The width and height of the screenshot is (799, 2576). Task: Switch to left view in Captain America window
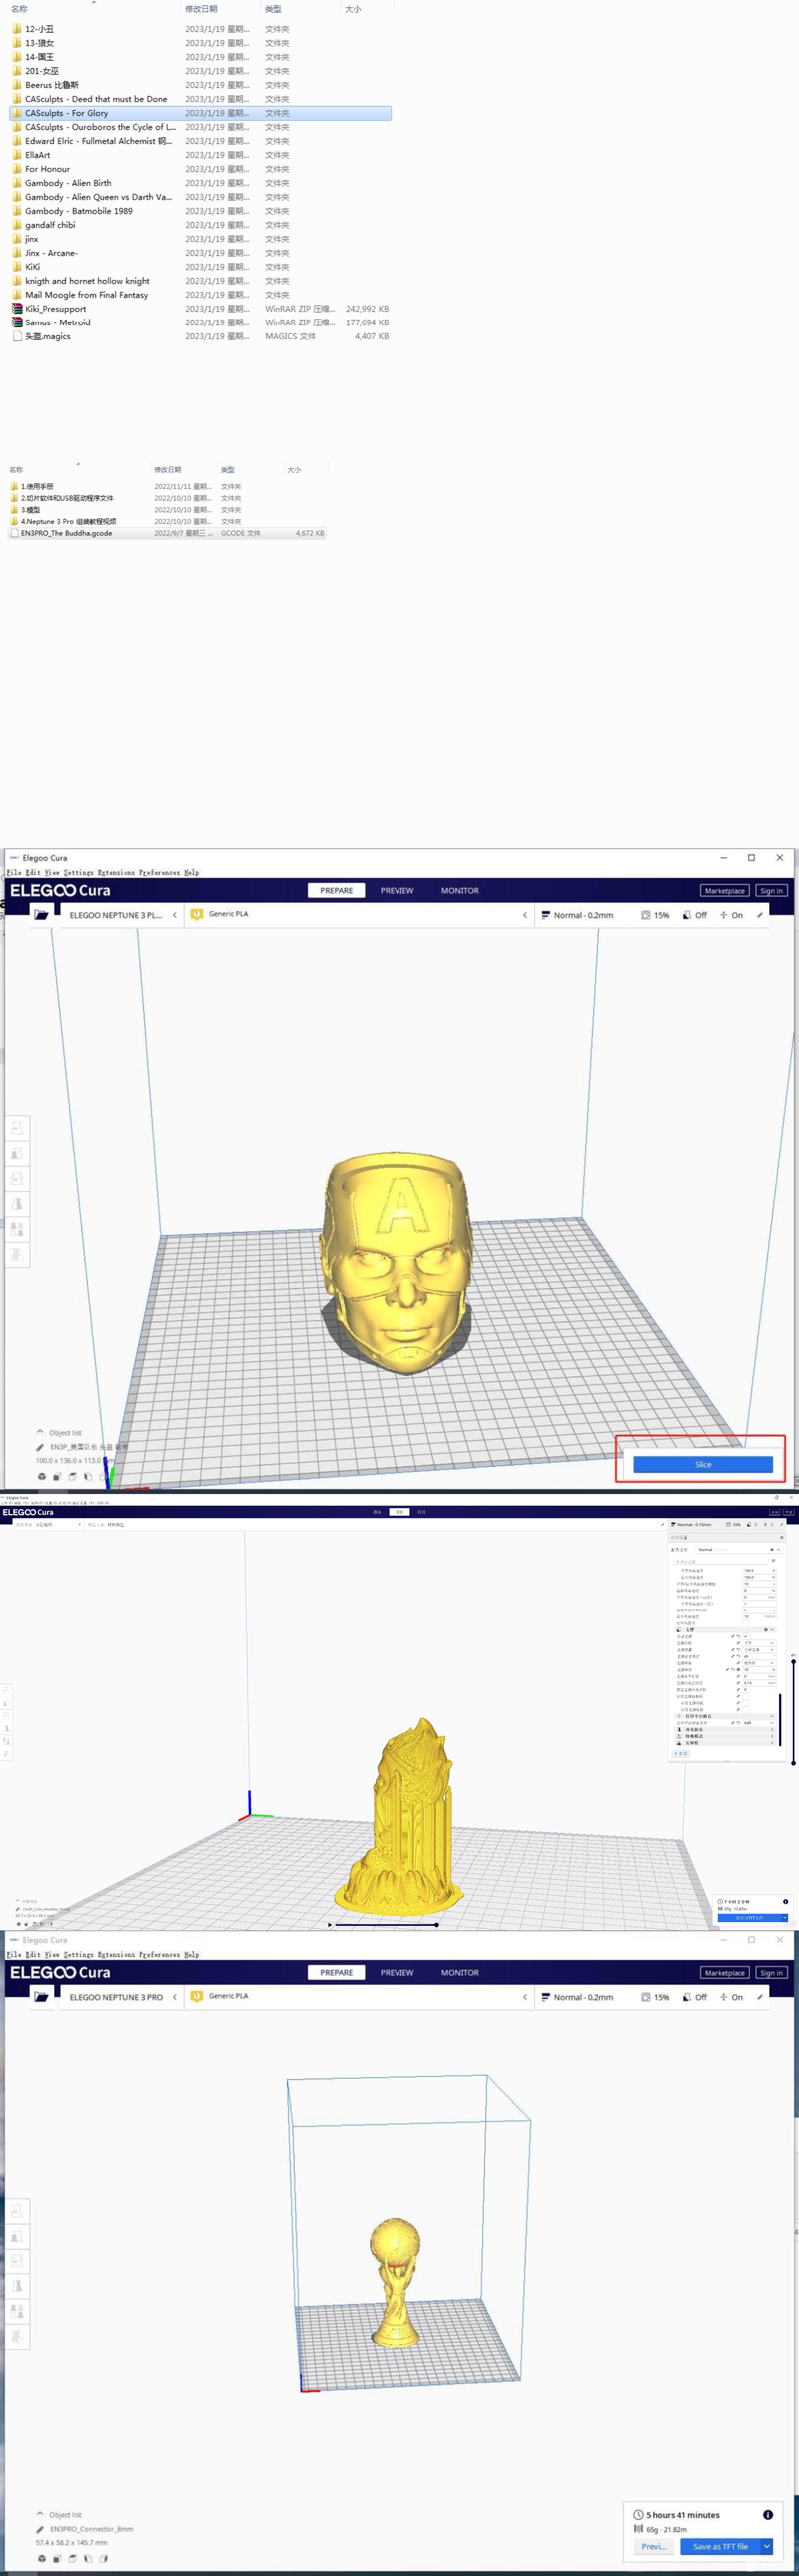coord(88,1476)
